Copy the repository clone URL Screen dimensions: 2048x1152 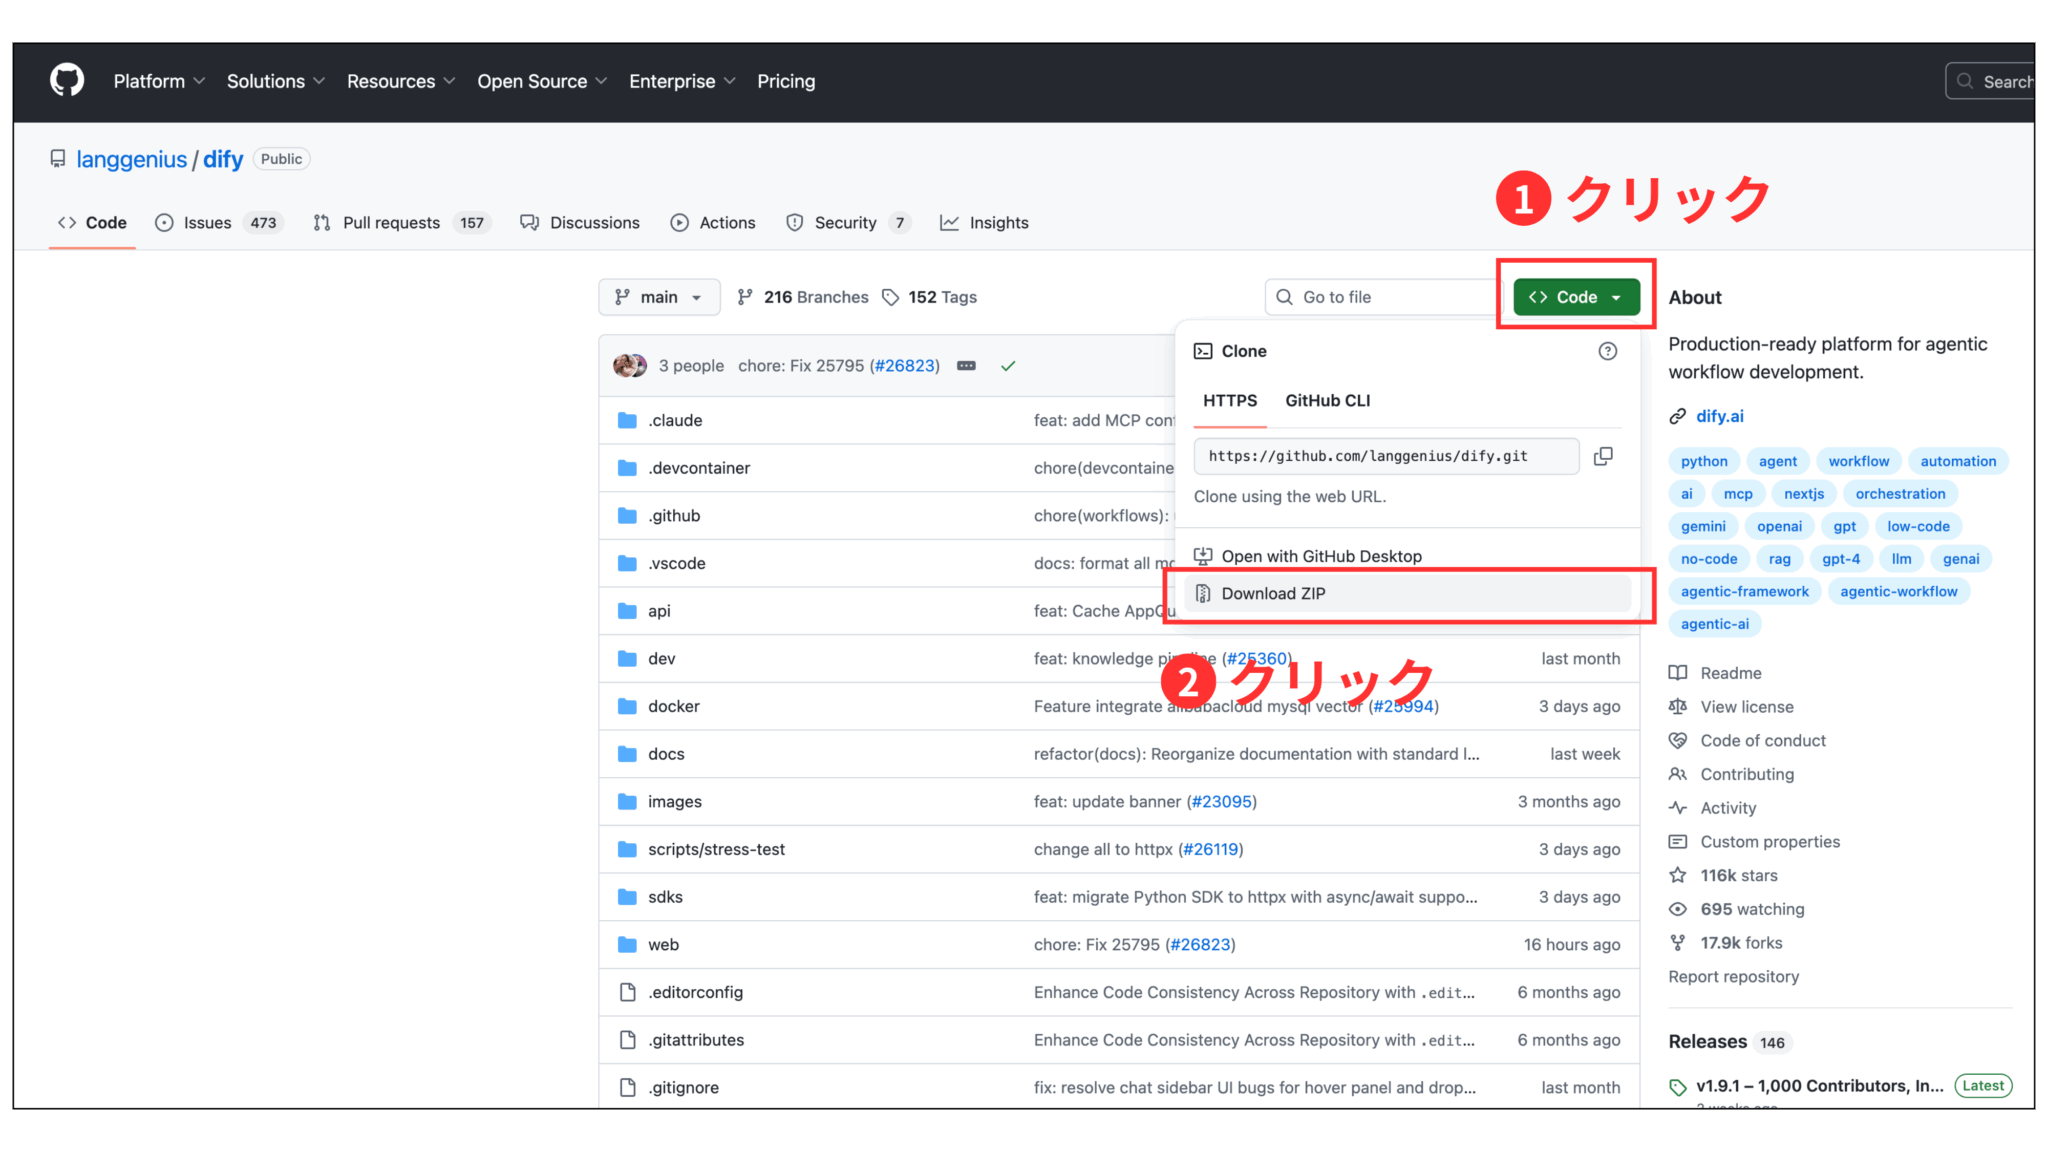1603,456
